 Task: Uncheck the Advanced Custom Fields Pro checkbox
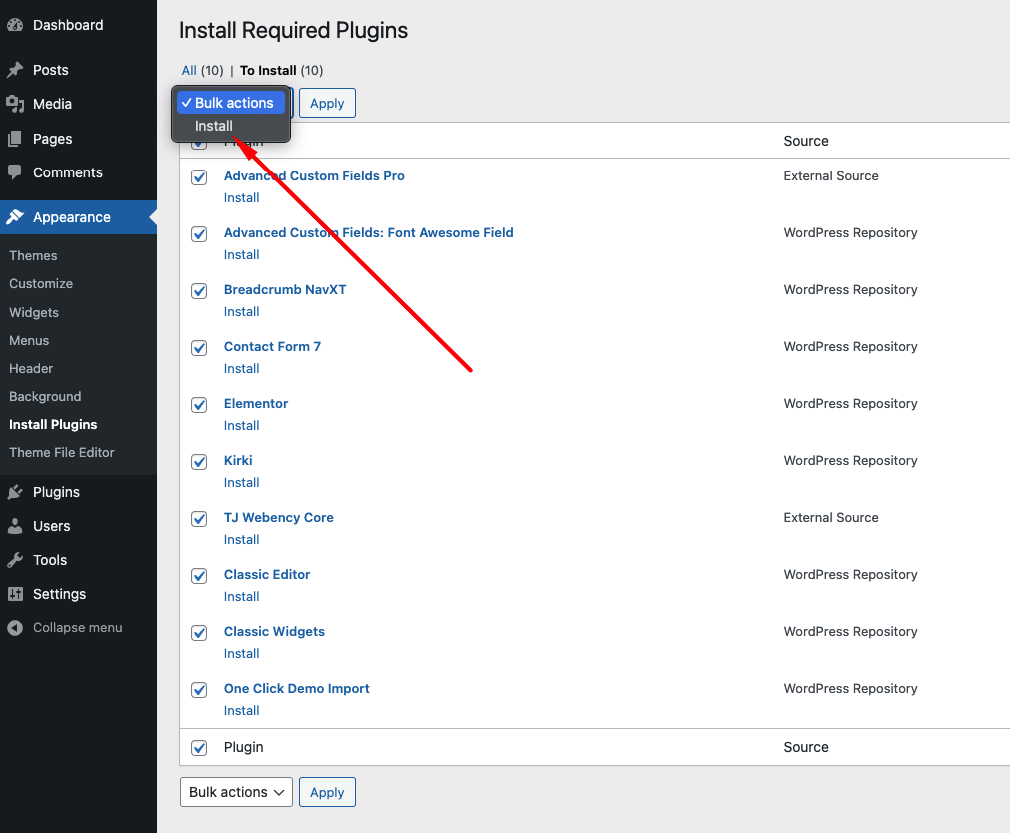(199, 177)
